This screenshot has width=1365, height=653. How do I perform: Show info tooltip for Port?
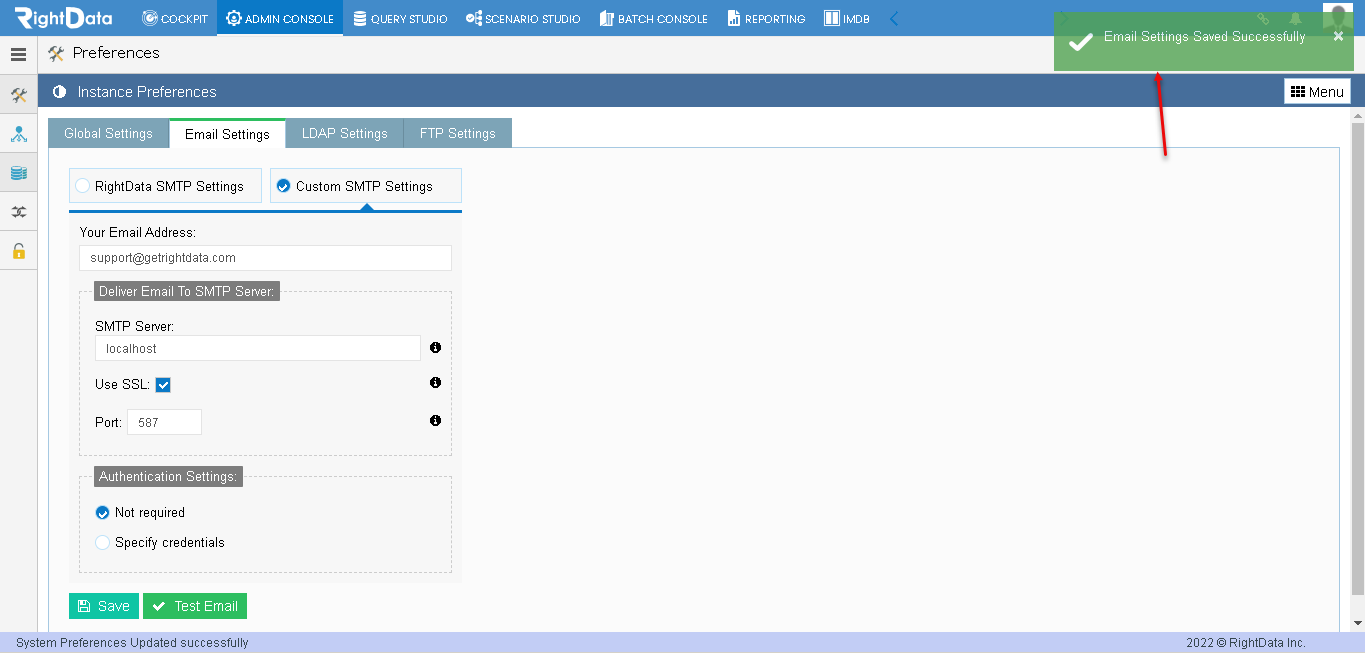(x=435, y=421)
